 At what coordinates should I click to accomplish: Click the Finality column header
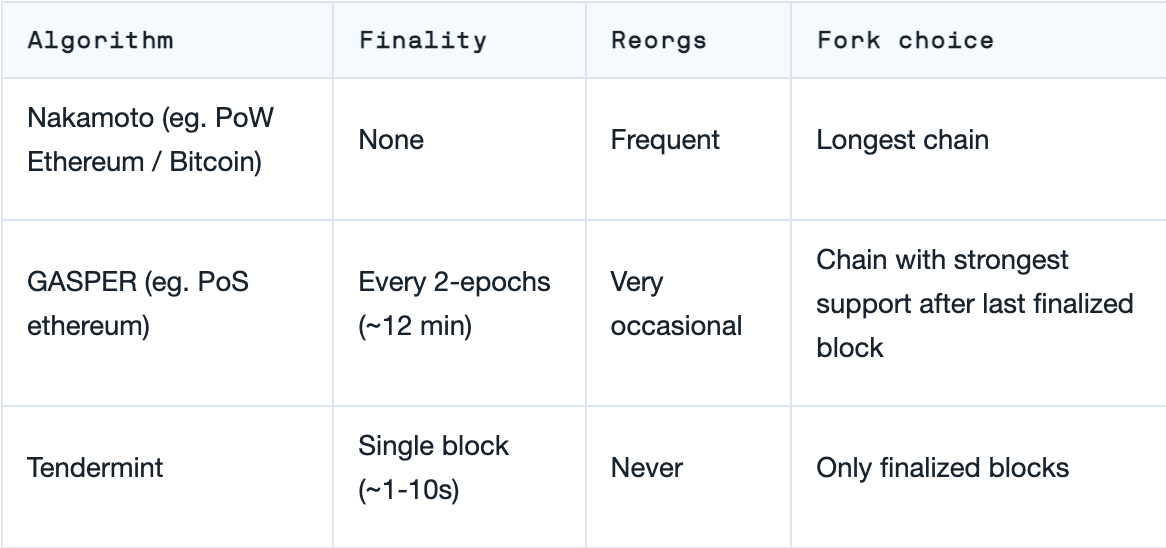422,41
